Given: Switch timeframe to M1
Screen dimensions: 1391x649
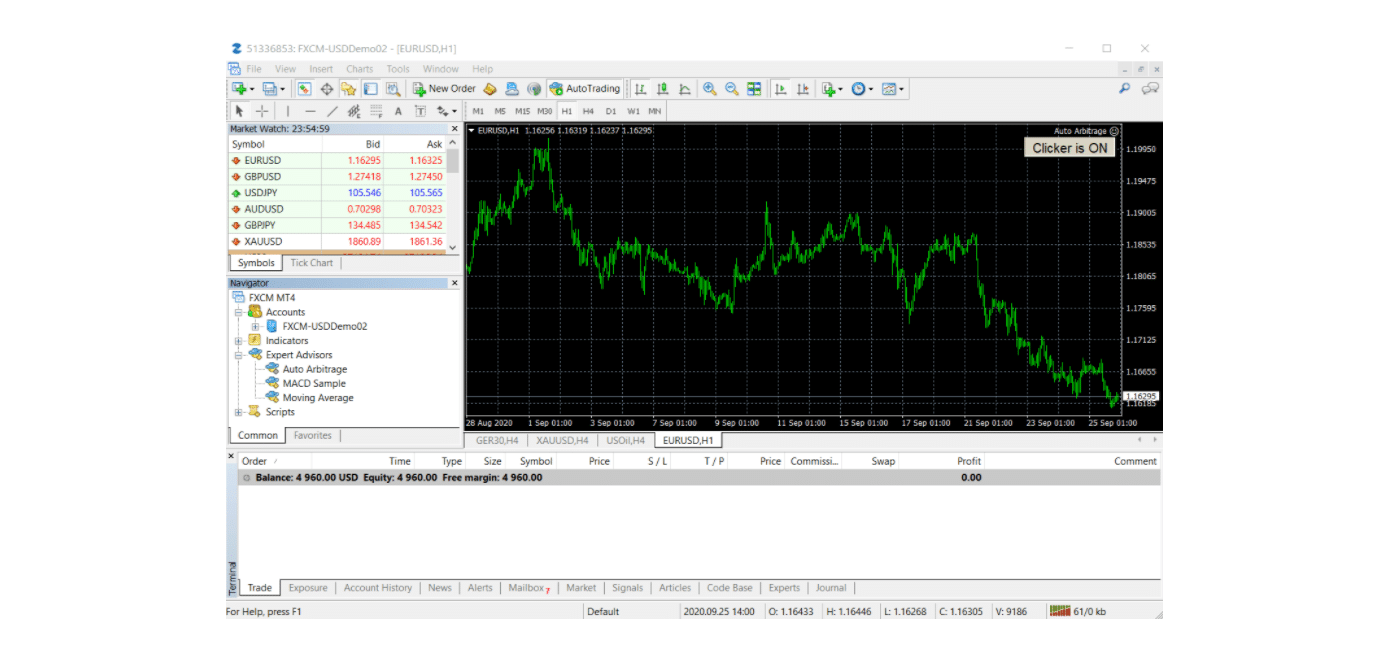Looking at the screenshot, I should 478,111.
